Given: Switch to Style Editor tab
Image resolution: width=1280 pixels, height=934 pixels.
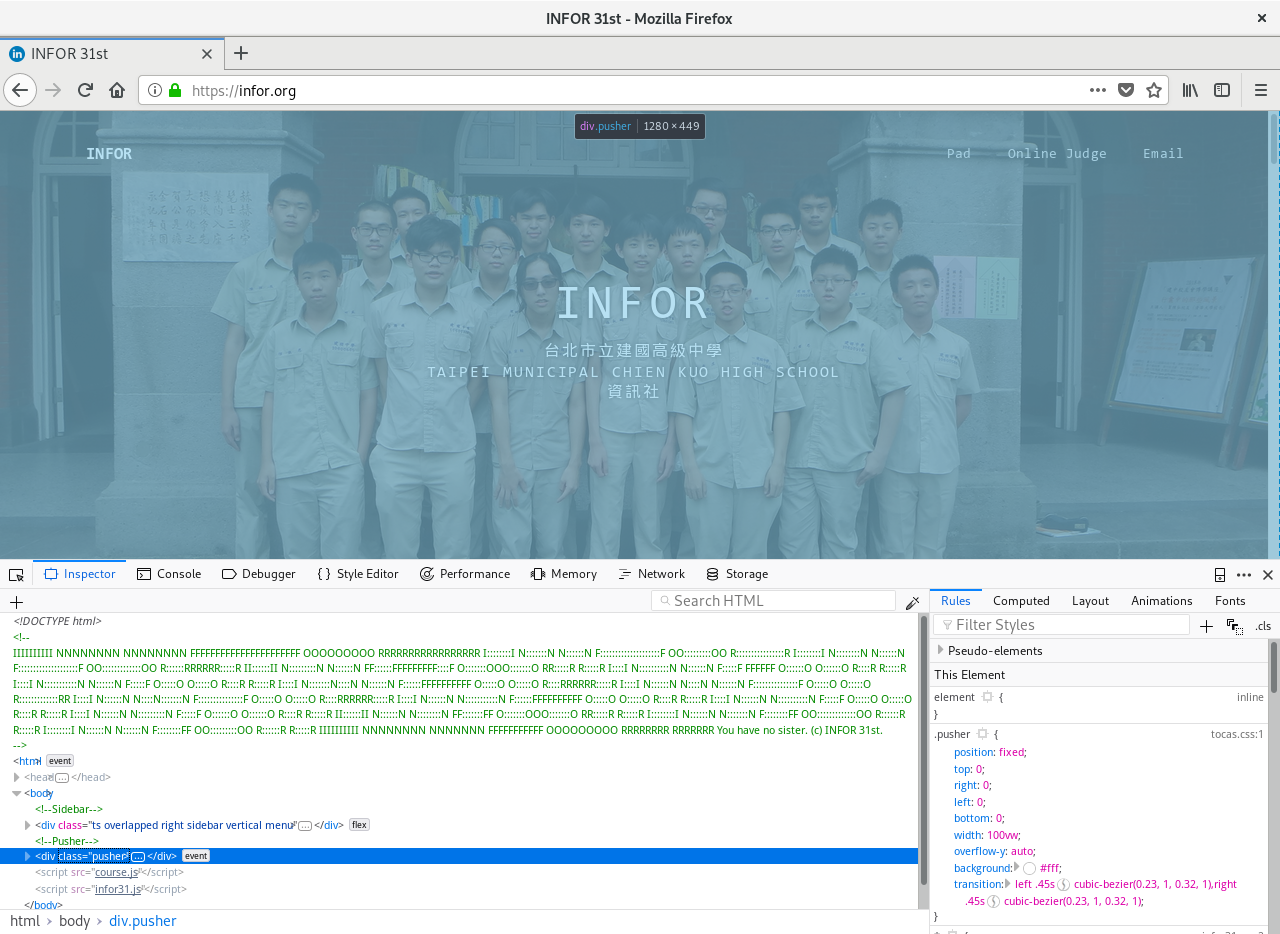Looking at the screenshot, I should pyautogui.click(x=357, y=574).
